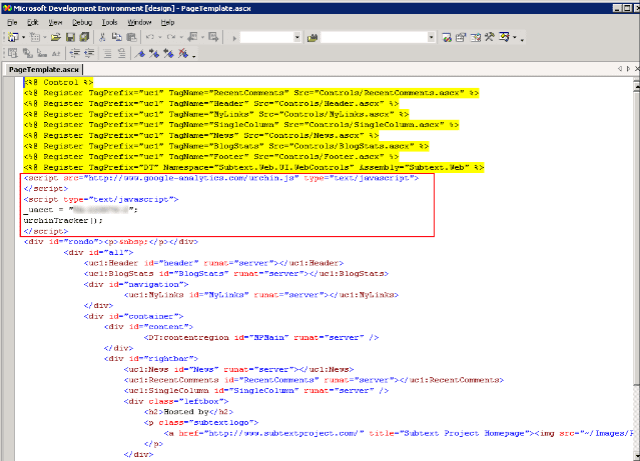Jump to the next bookmark
640x461 pixels.
154,53
